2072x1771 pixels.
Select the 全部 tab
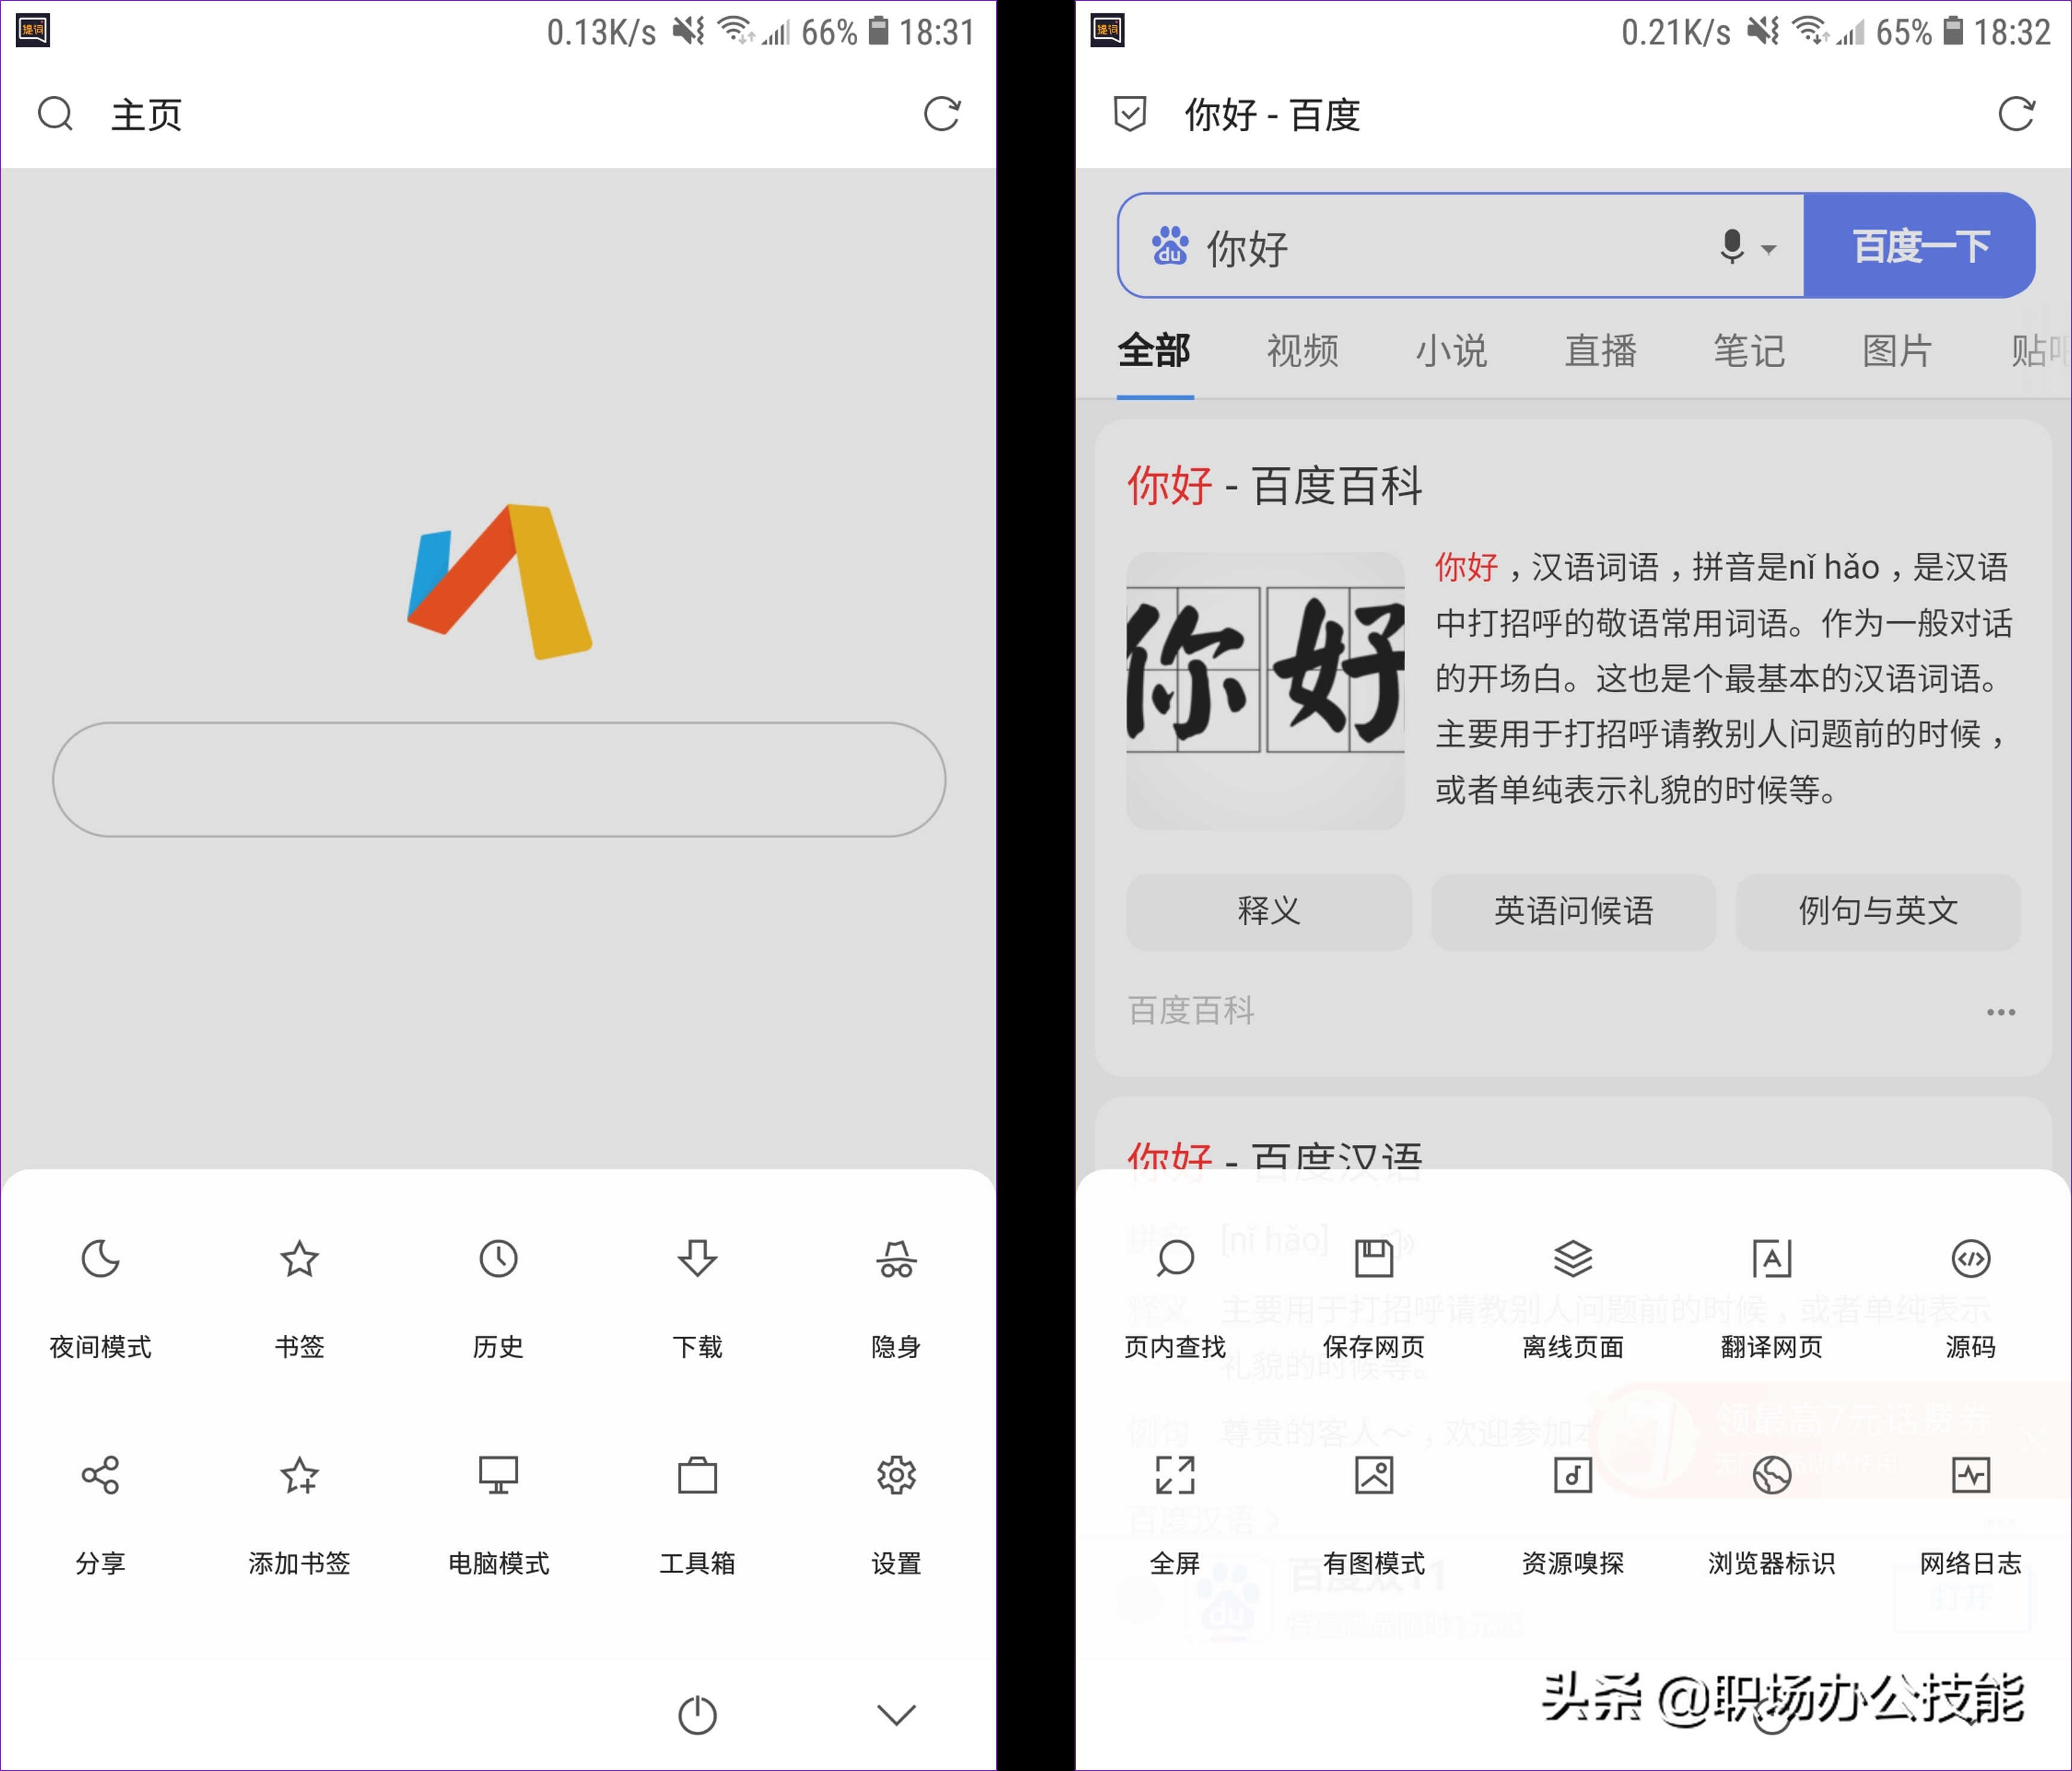coord(1154,351)
